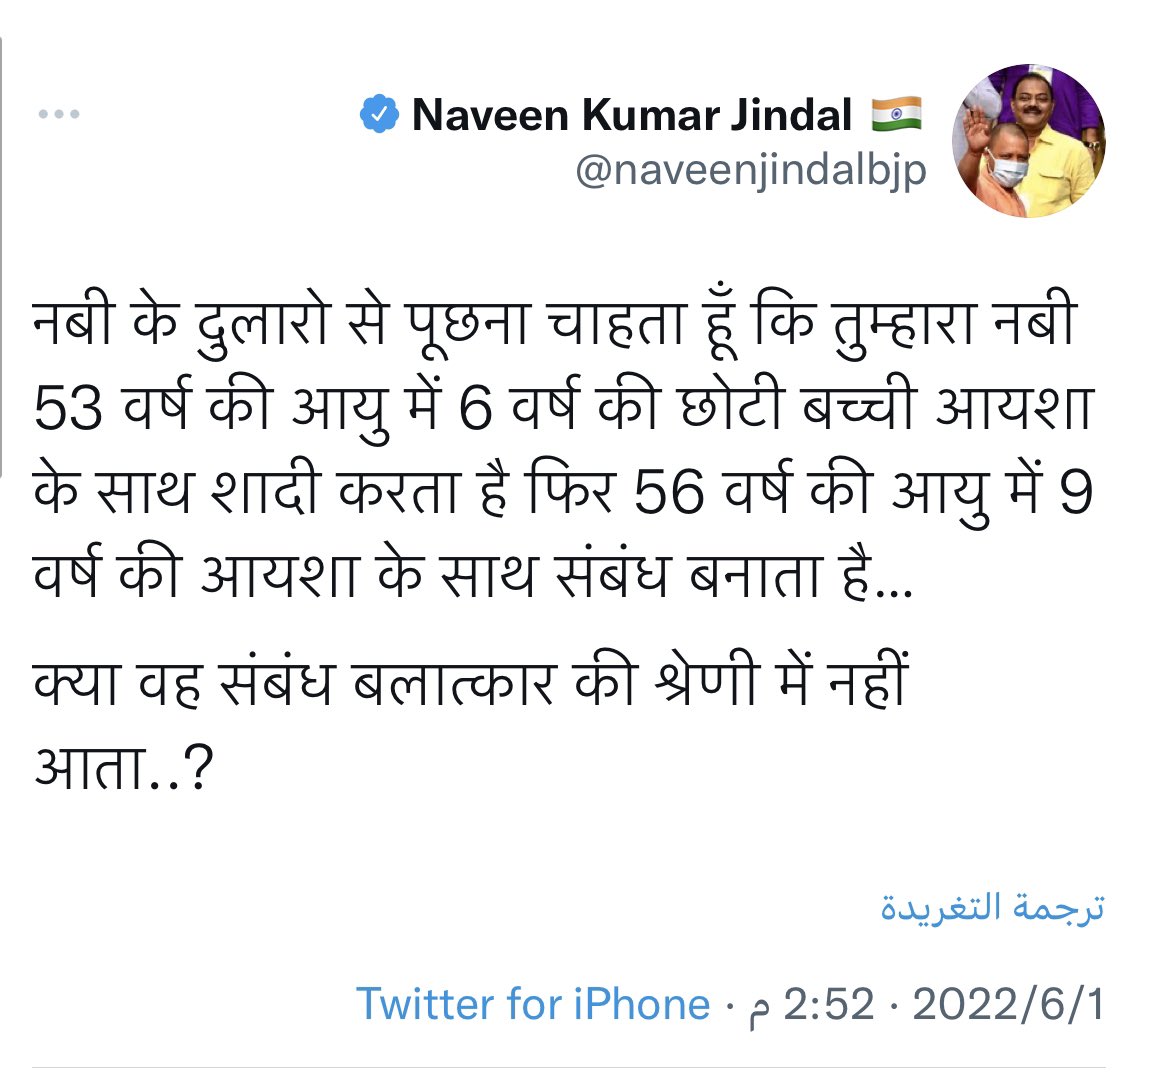Open Naveen Kumar Jindal display name

(631, 115)
